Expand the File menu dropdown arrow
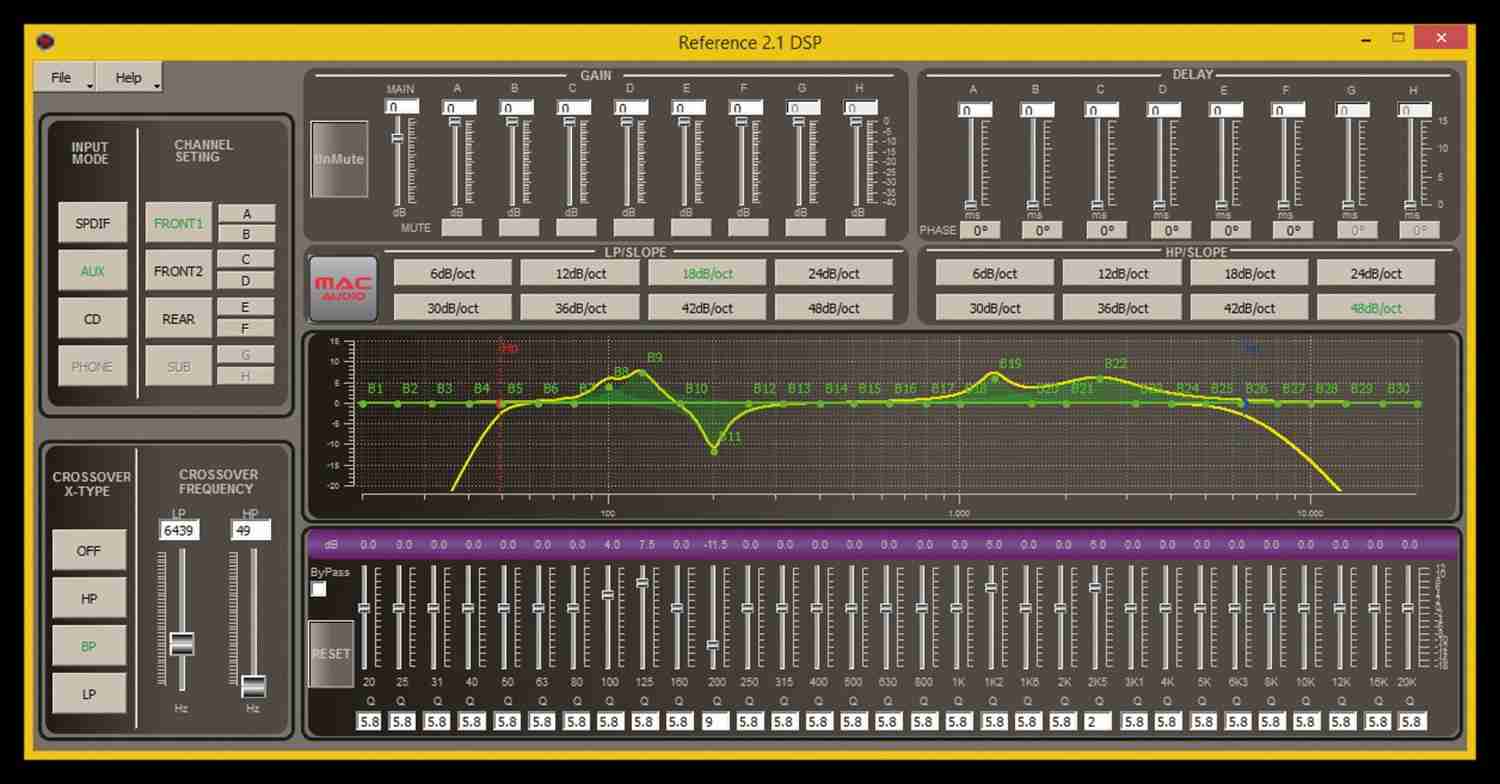The image size is (1500, 784). (x=90, y=87)
